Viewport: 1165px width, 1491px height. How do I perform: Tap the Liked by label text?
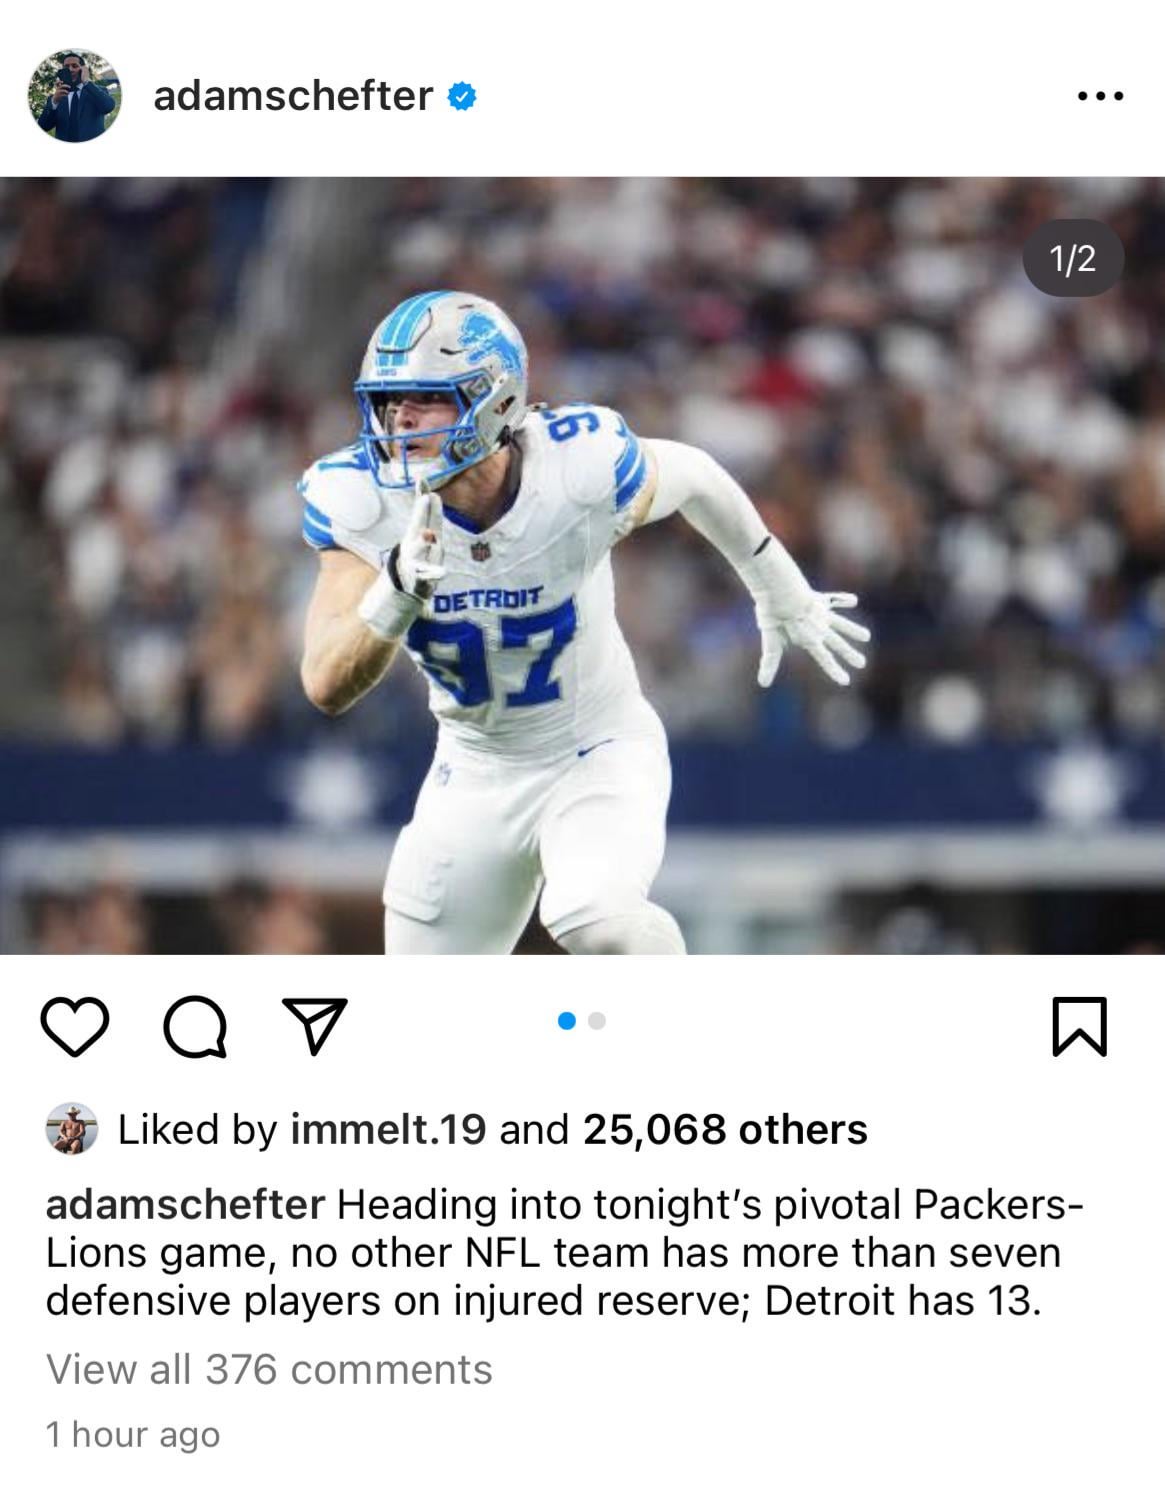click(x=197, y=1130)
